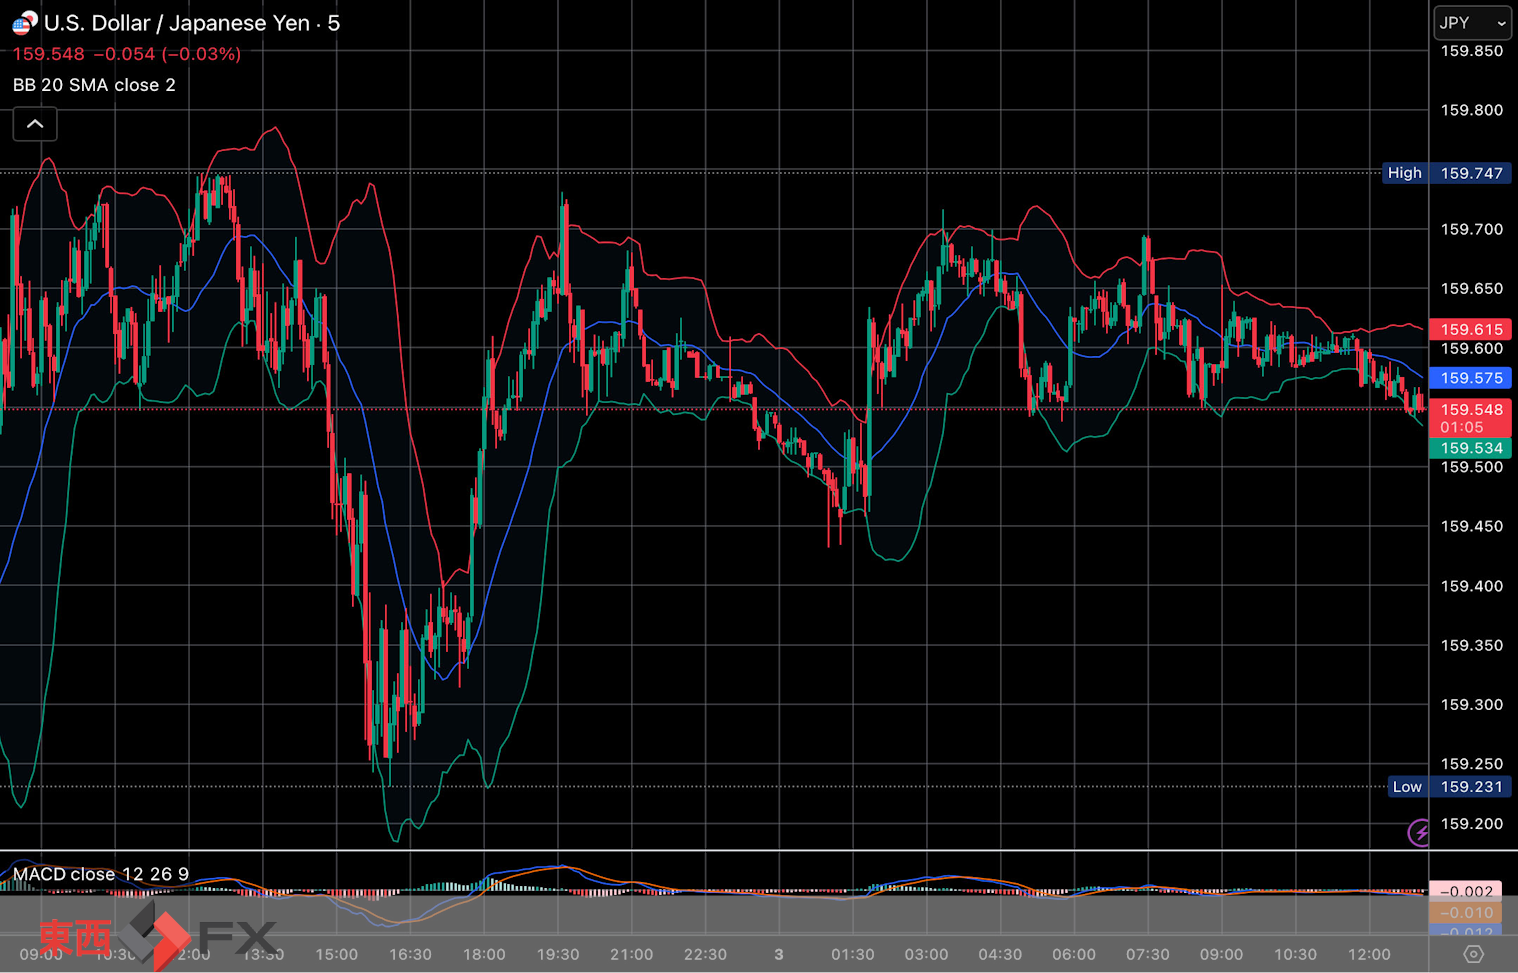Click the 06:00 time axis label
The width and height of the screenshot is (1518, 973).
coord(1074,954)
